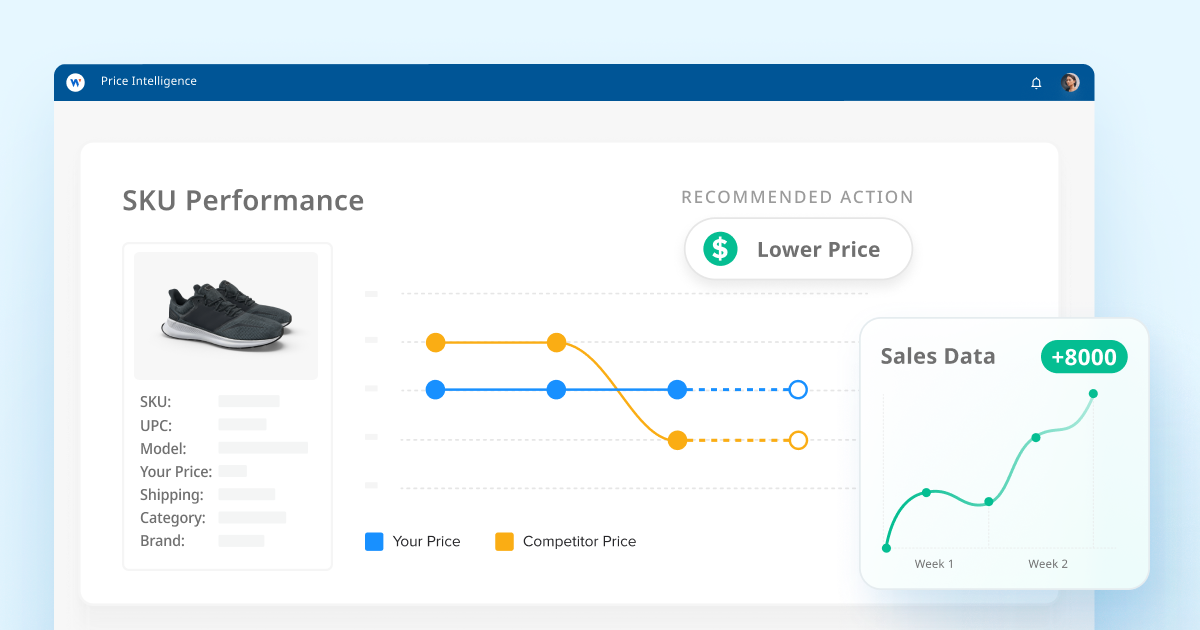This screenshot has width=1200, height=630.
Task: Open the notifications bell
Action: [x=1036, y=83]
